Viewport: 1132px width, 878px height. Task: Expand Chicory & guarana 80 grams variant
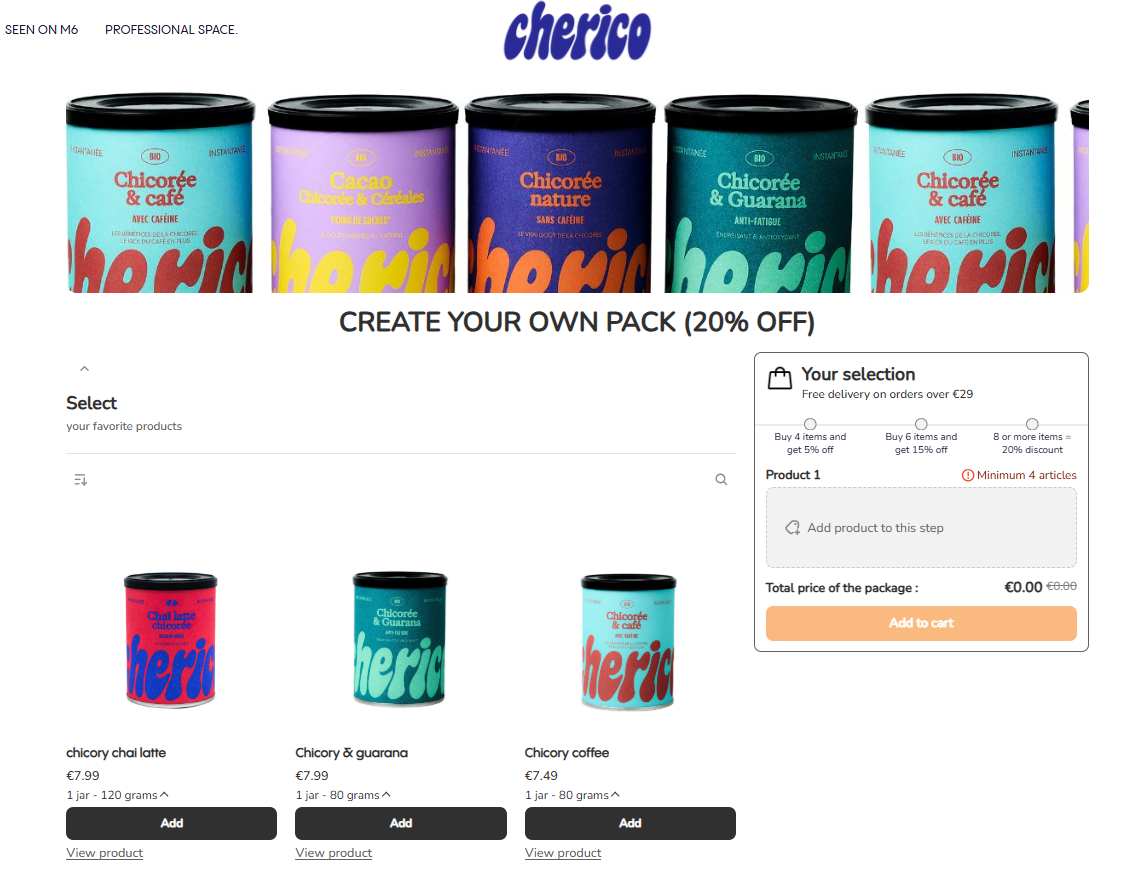click(343, 795)
